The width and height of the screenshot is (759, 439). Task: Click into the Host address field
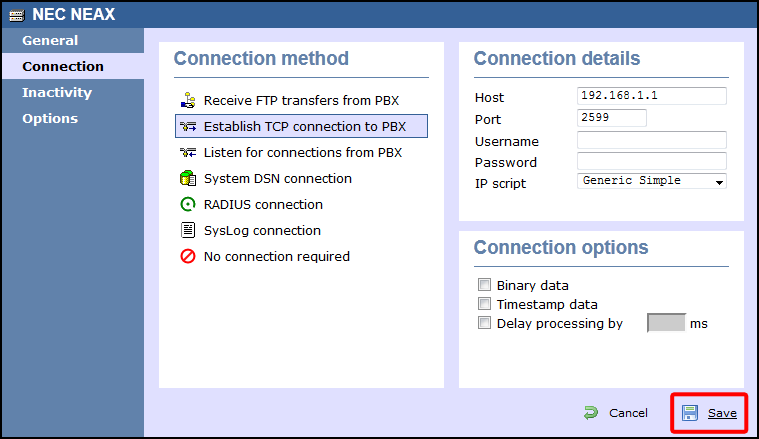tap(652, 97)
